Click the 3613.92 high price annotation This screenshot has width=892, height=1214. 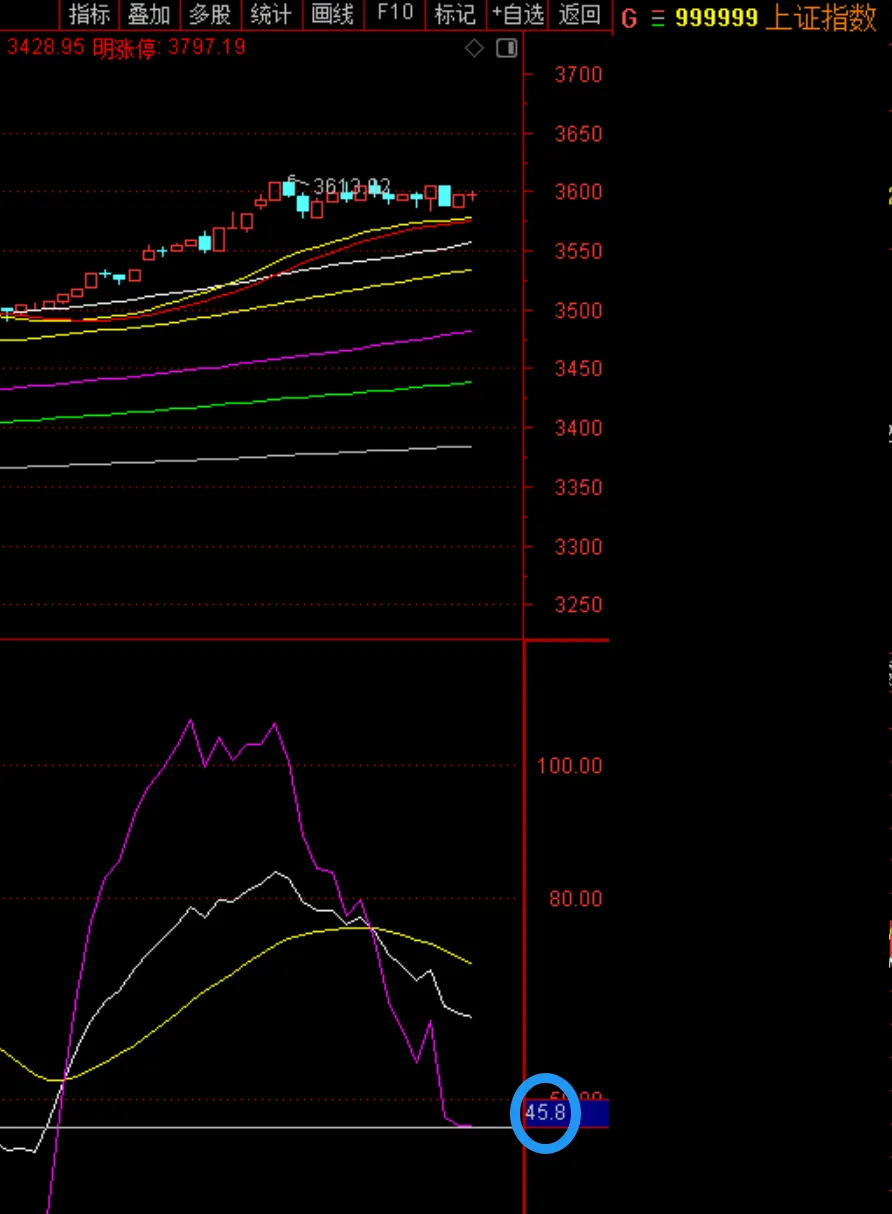click(x=351, y=187)
